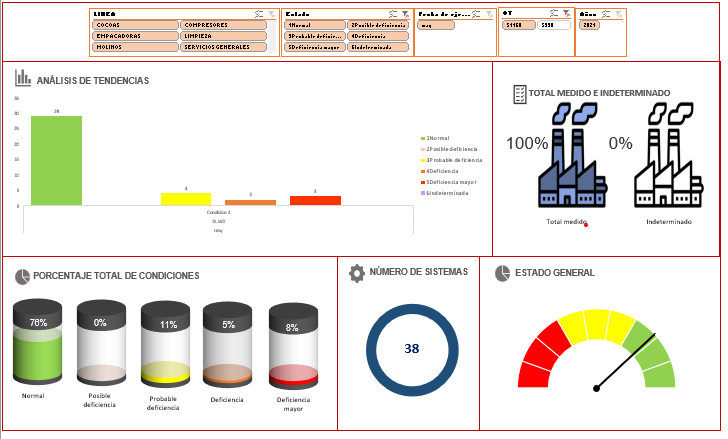Screen dimensions: 728x439
Task: Toggle COCOAS in the LINEA slicer
Action: (x=135, y=25)
